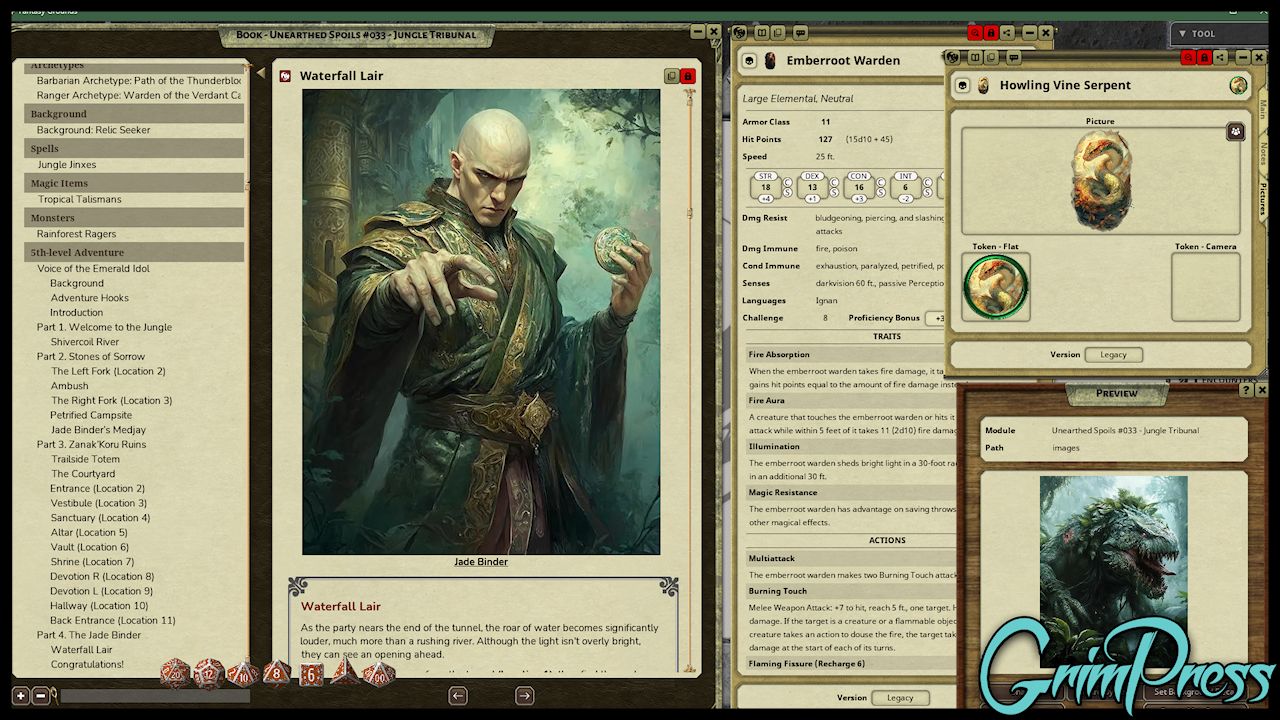The height and width of the screenshot is (720, 1280).
Task: Click STR check C button
Action: click(x=787, y=182)
